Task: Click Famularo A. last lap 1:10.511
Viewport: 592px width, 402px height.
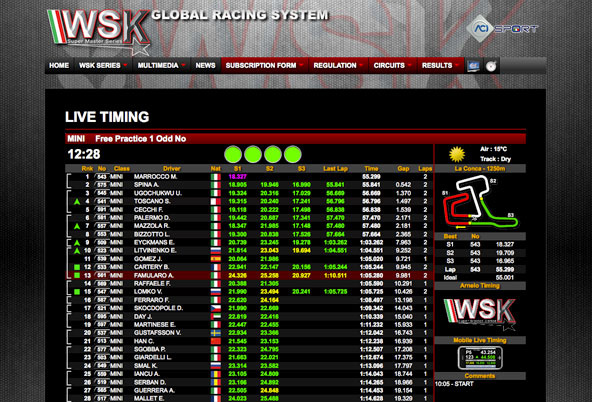Action: point(335,276)
